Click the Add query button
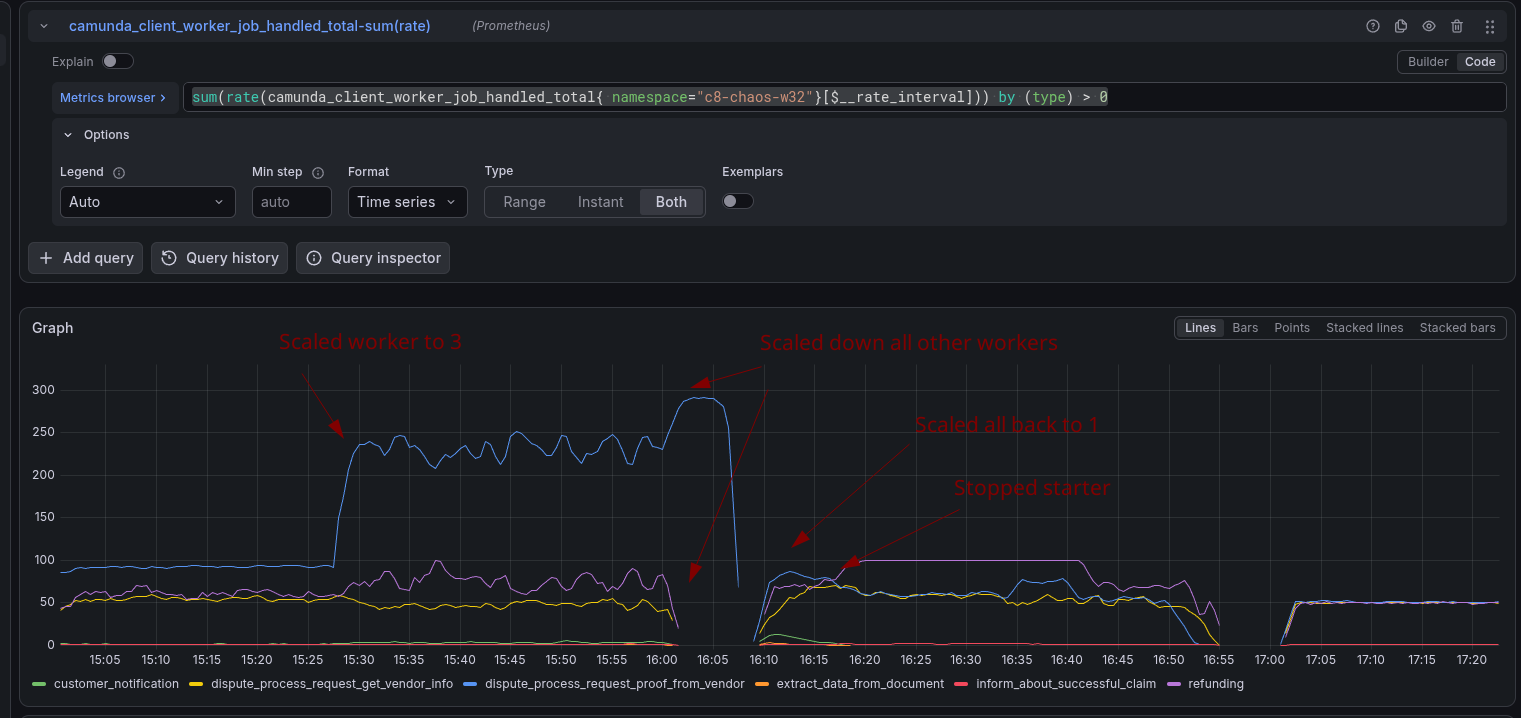This screenshot has width=1521, height=718. (x=86, y=258)
